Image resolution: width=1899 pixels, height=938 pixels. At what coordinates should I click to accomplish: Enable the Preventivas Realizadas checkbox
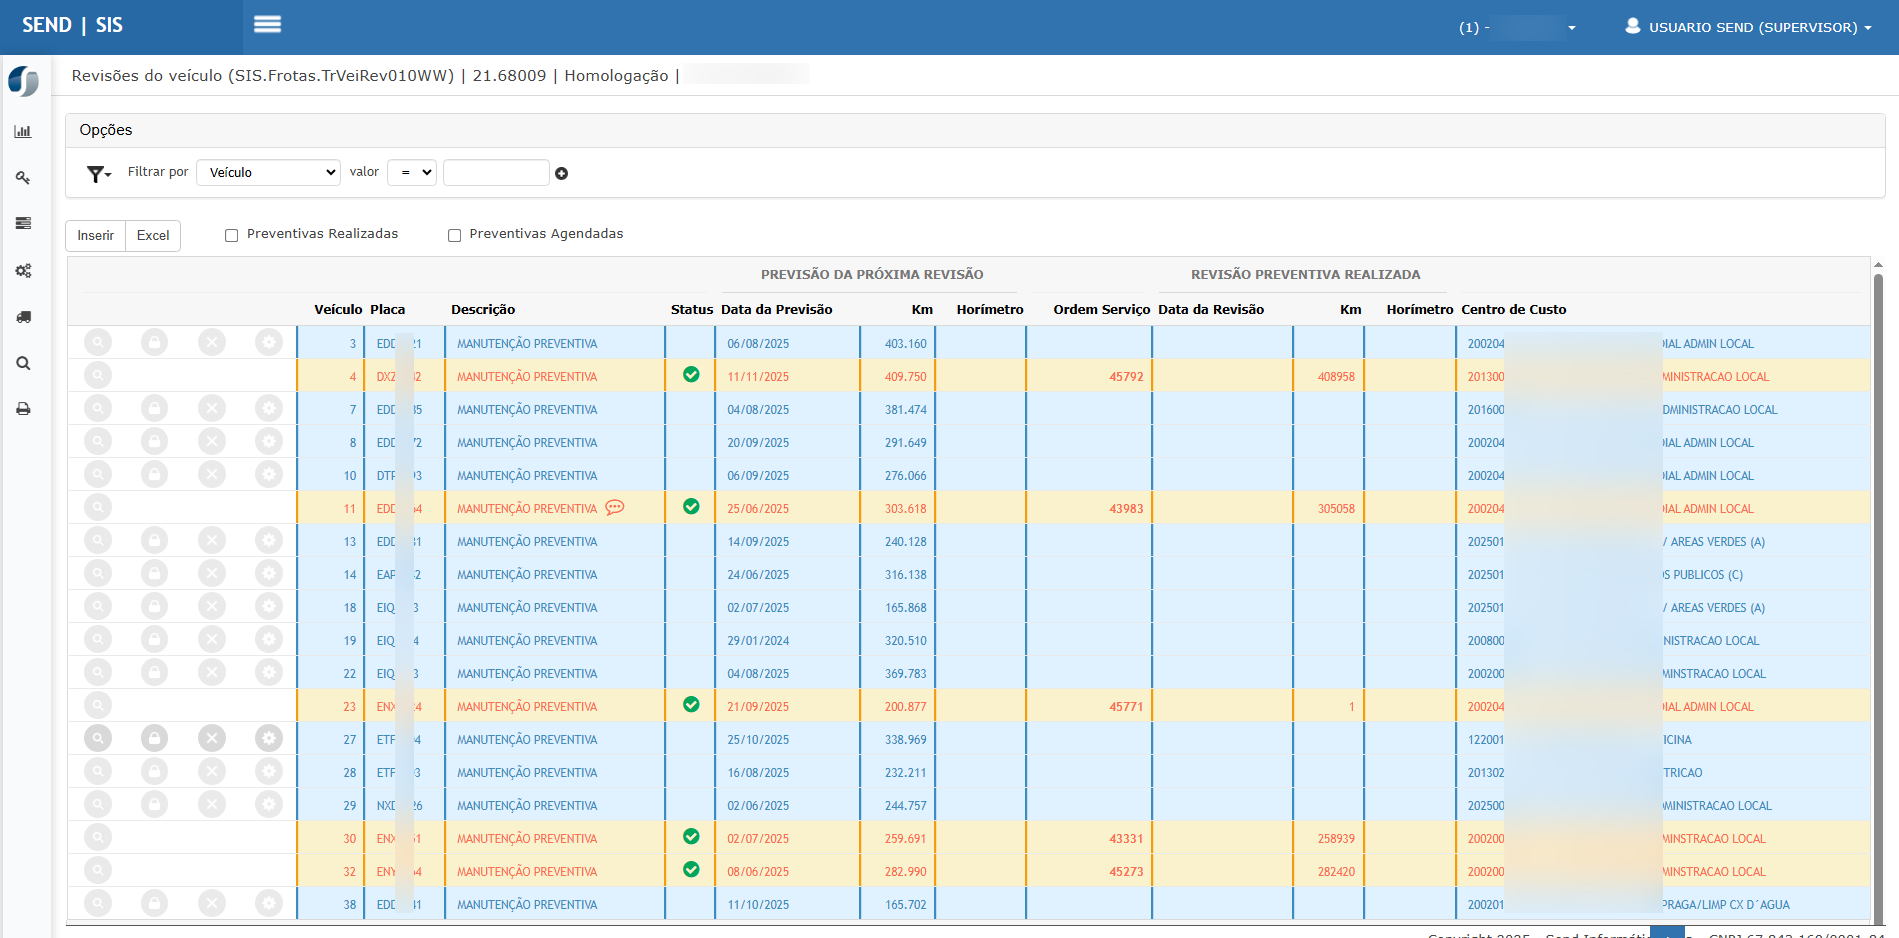coord(232,236)
